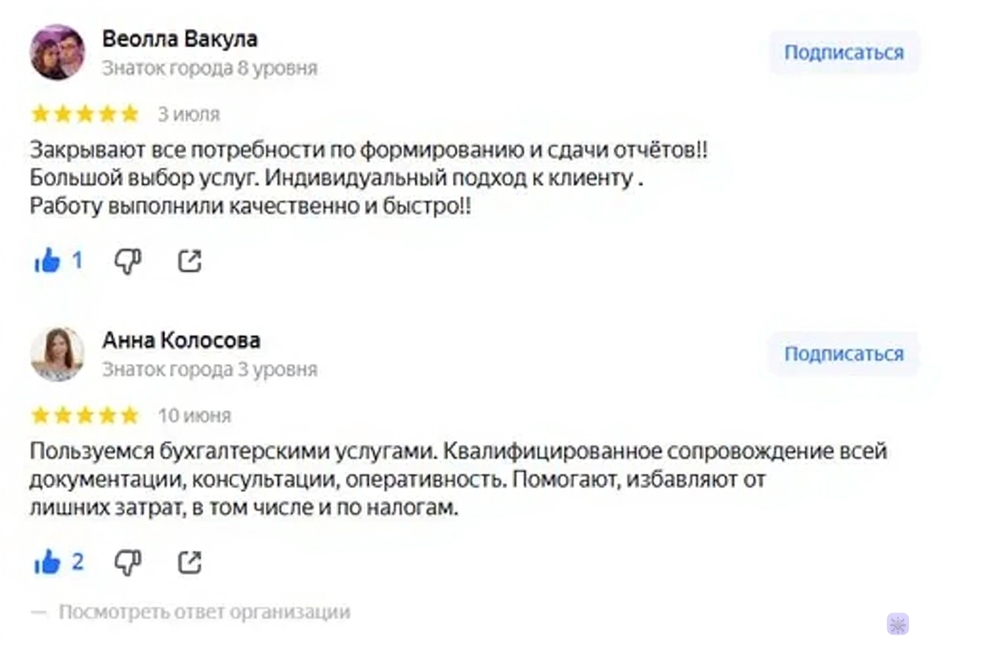The image size is (990, 648).
Task: Share Веолла Вакула's review
Action: [x=189, y=262]
